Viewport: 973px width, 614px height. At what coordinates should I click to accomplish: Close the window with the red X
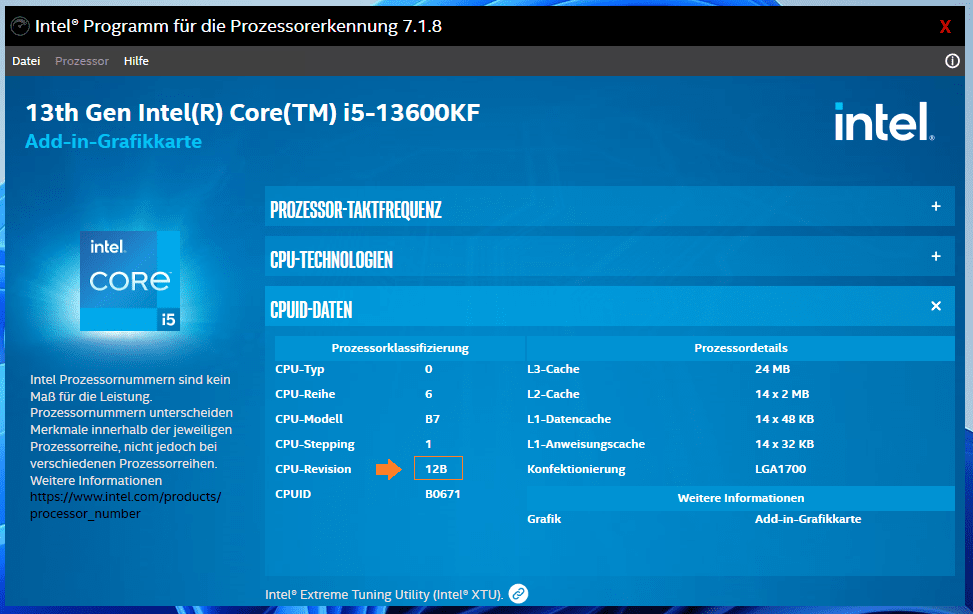(945, 27)
